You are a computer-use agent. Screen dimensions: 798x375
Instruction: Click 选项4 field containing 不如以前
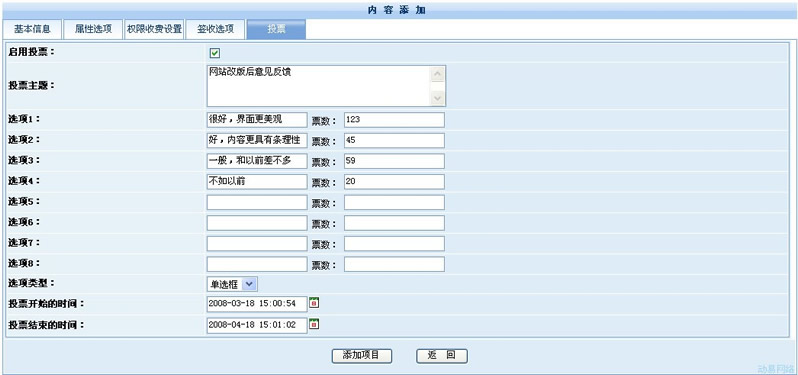pyautogui.click(x=257, y=182)
